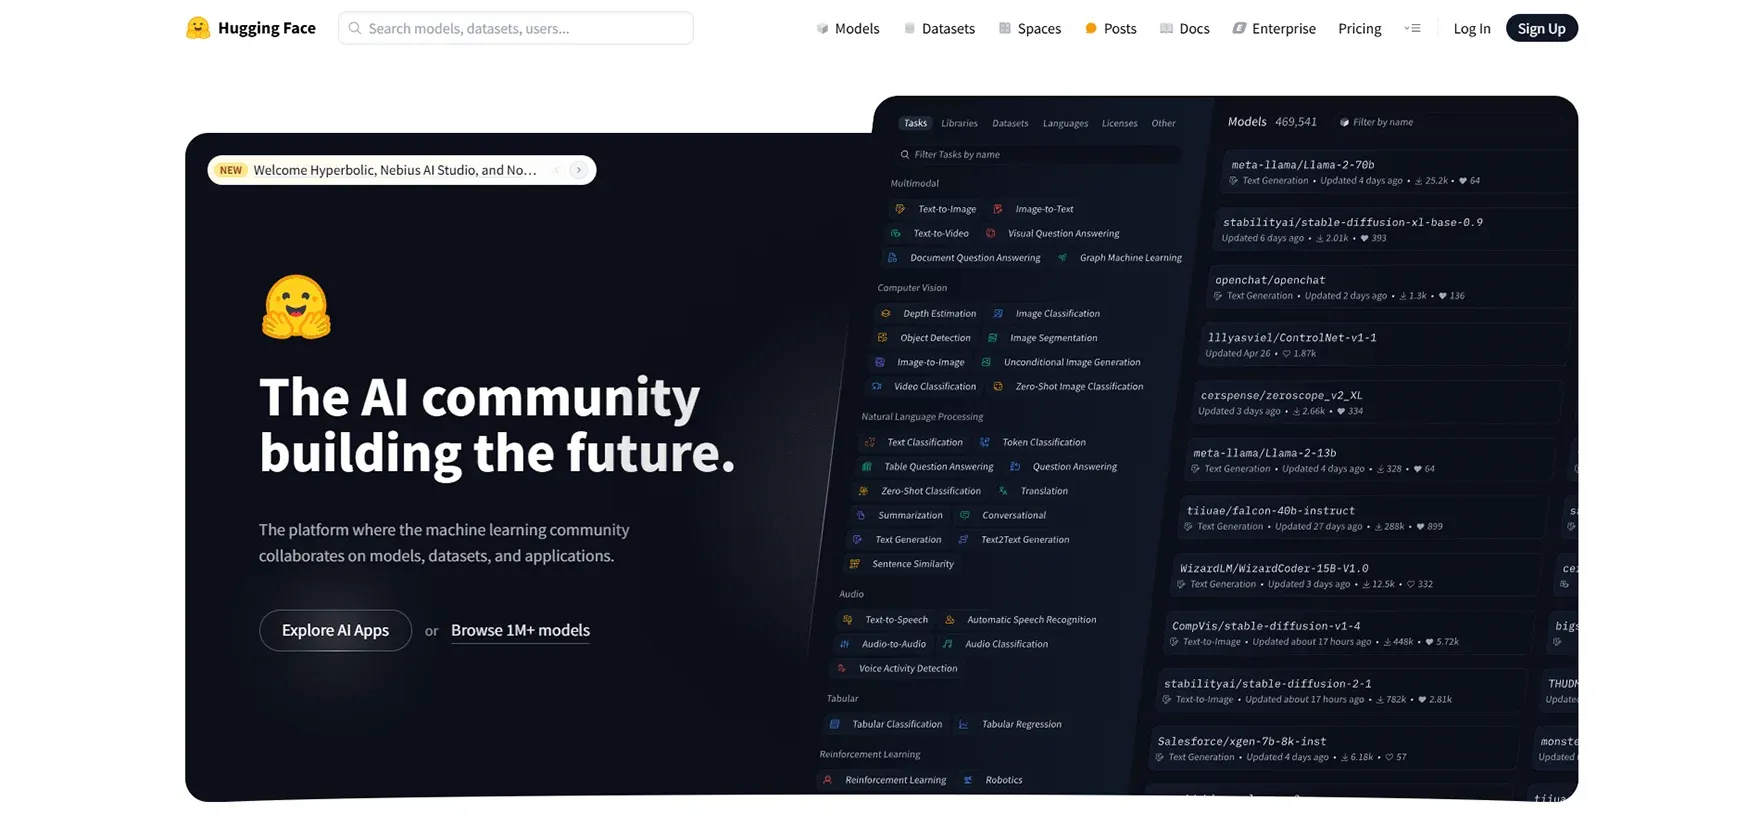The image size is (1760, 839).
Task: Click the Text-to-Video task icon
Action: [x=895, y=233]
